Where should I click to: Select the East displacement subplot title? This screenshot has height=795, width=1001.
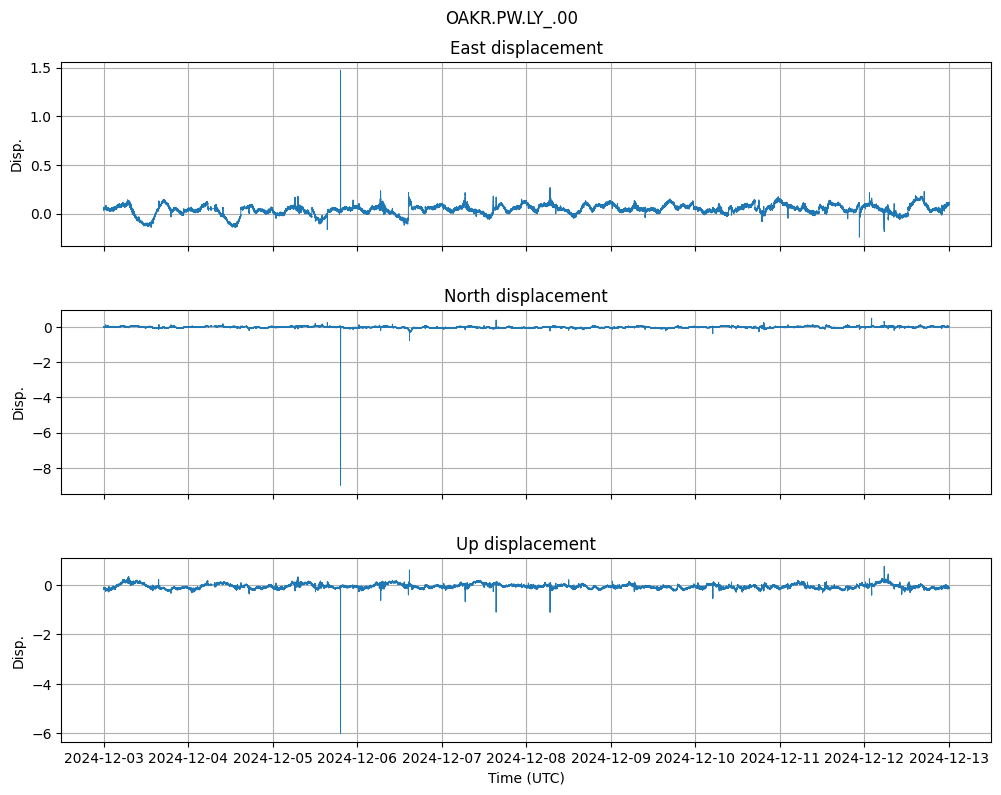[526, 48]
